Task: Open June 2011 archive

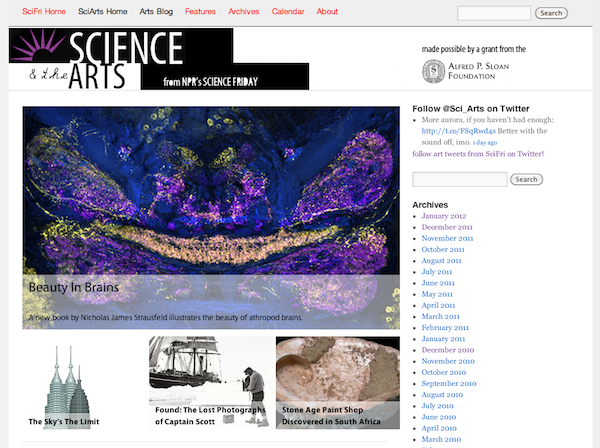Action: [438, 283]
